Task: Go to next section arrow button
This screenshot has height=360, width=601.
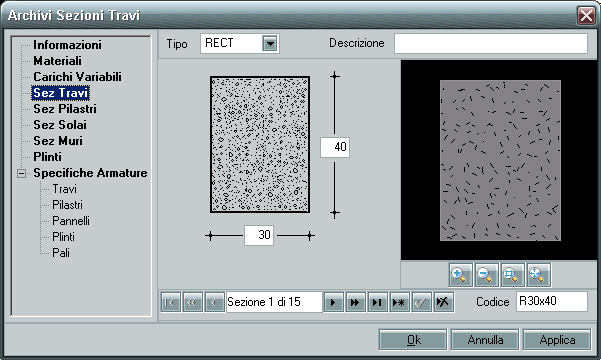Action: [333, 302]
